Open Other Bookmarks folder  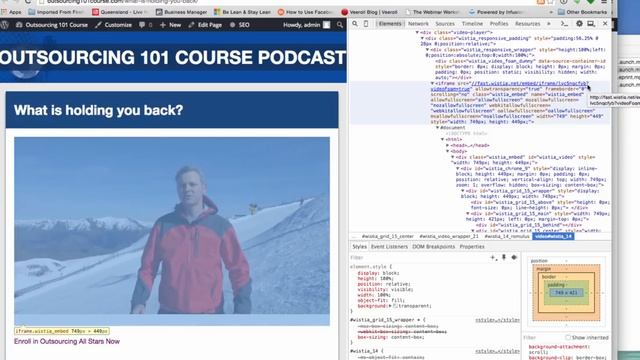[582, 12]
